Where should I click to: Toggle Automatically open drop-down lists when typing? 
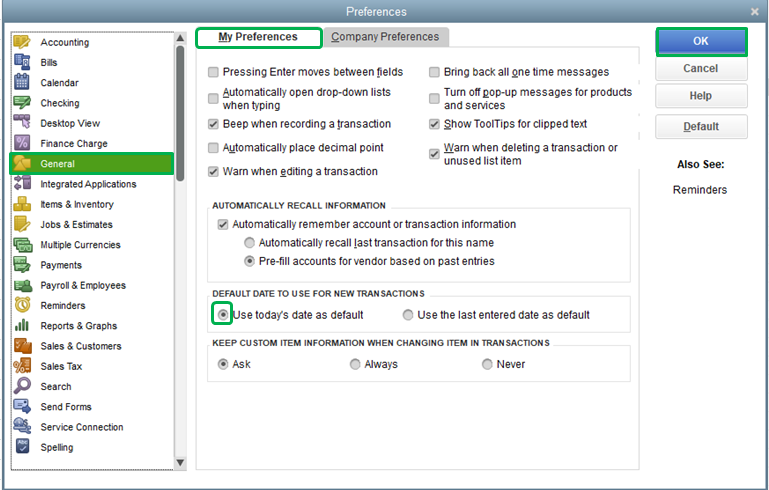click(213, 99)
